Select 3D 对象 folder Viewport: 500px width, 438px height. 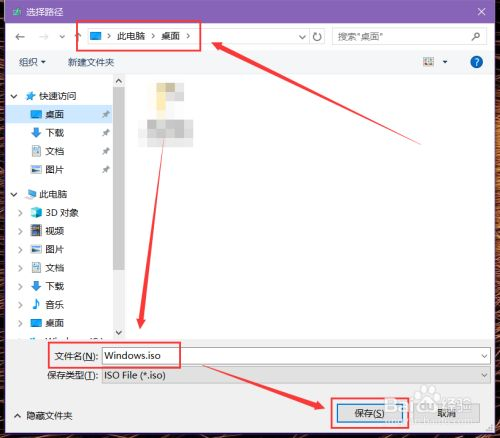pyautogui.click(x=62, y=213)
